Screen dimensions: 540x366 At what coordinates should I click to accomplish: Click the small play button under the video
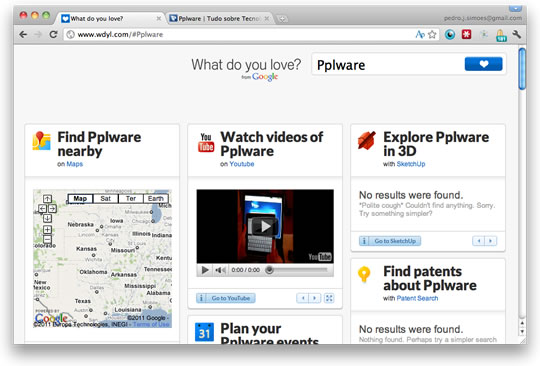[205, 270]
